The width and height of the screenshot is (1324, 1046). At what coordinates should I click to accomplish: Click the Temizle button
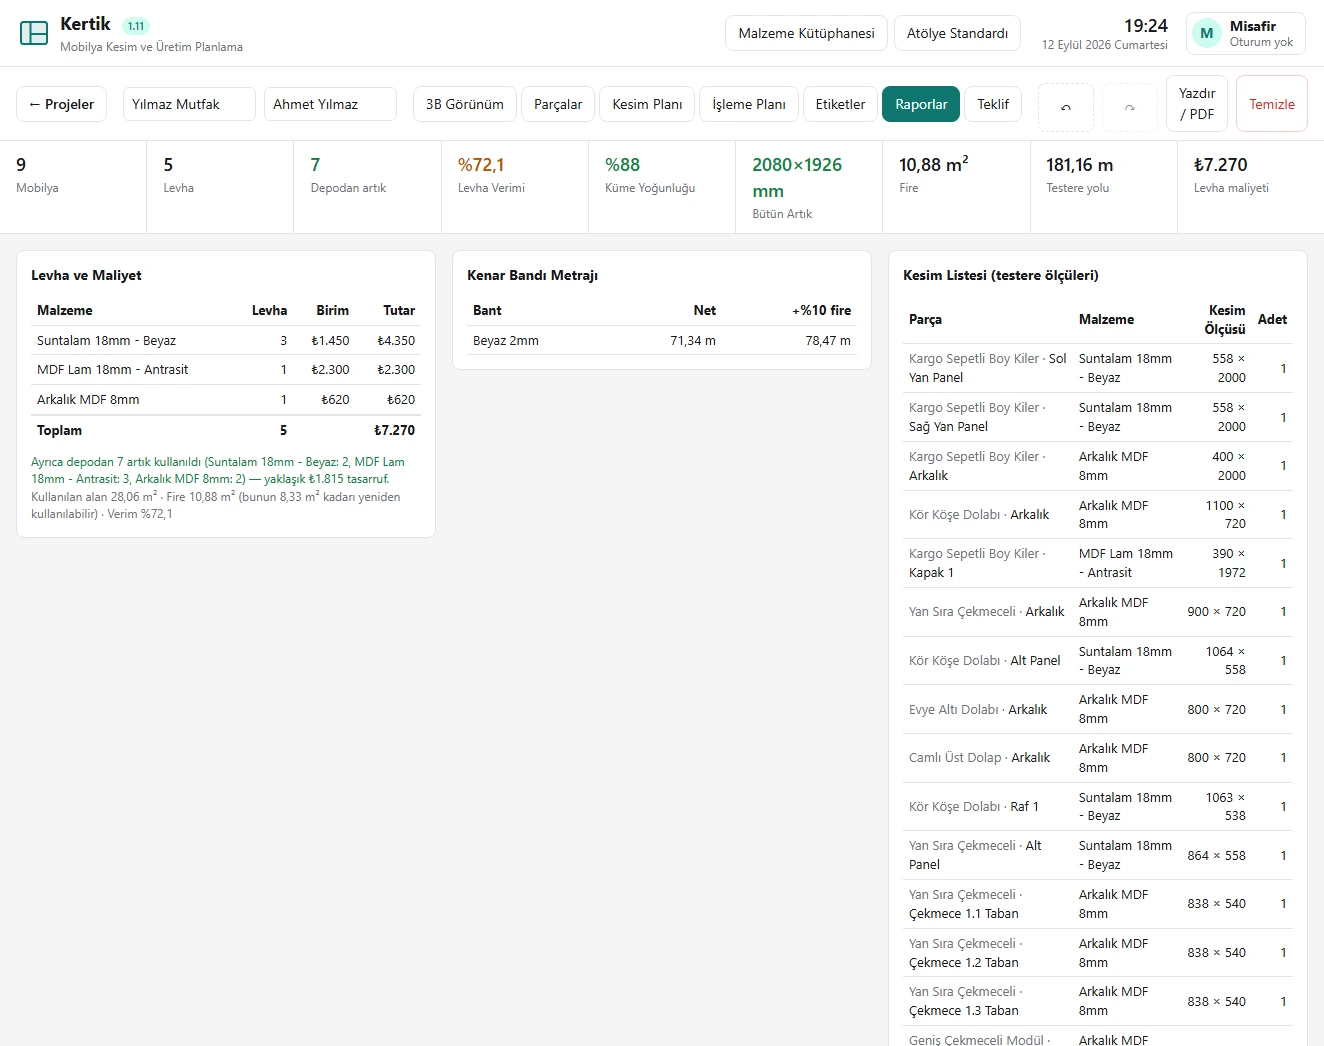(1272, 104)
